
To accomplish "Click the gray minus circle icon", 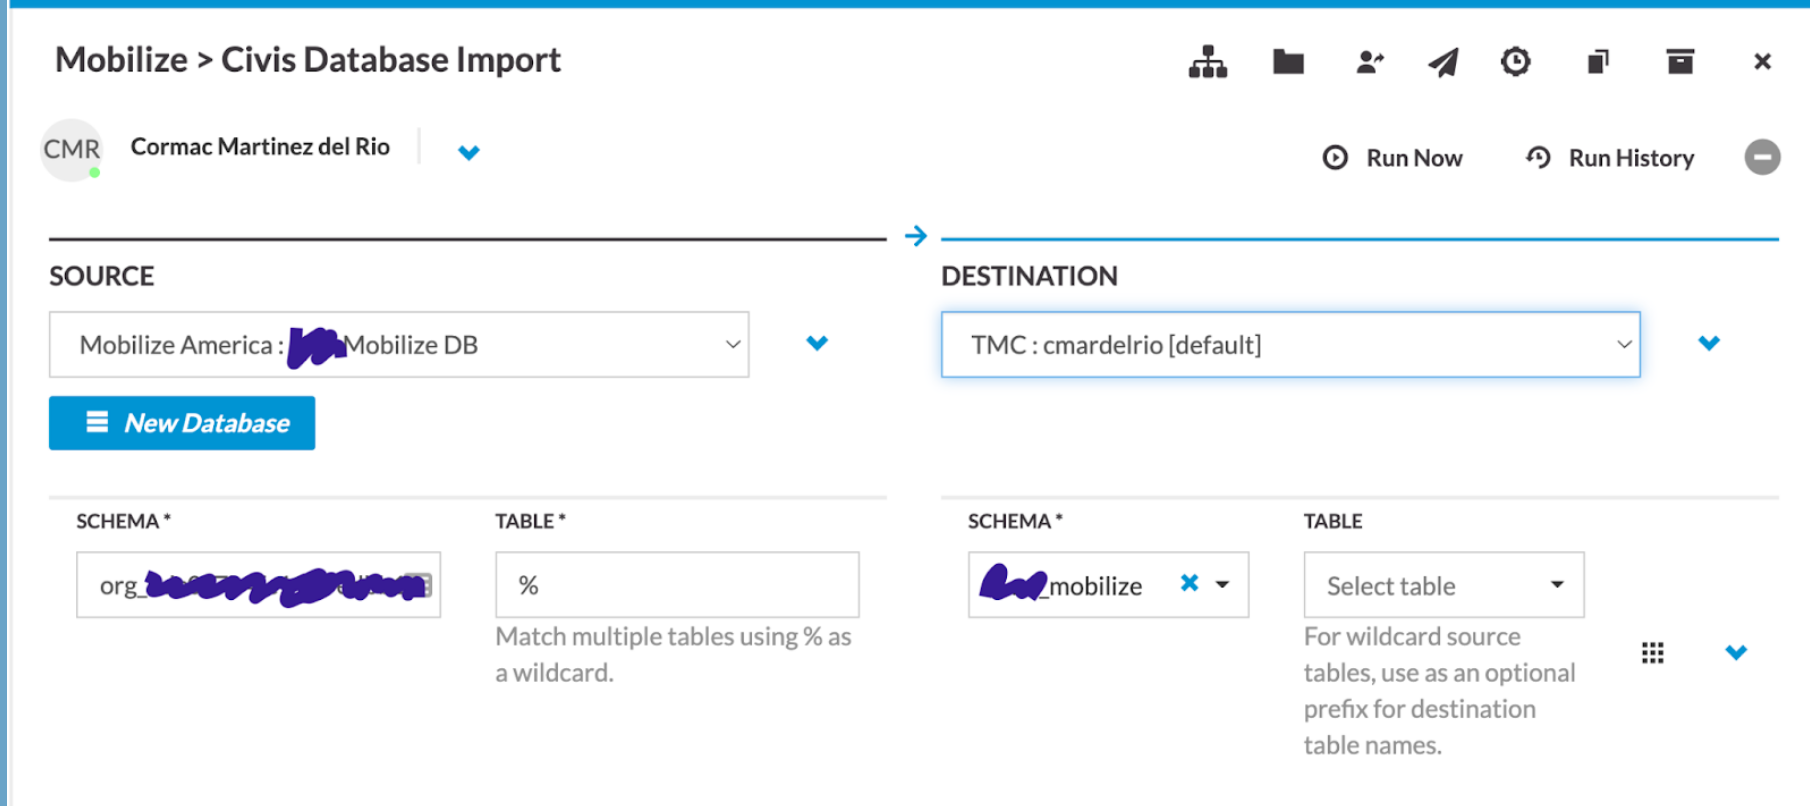I will click(x=1762, y=157).
